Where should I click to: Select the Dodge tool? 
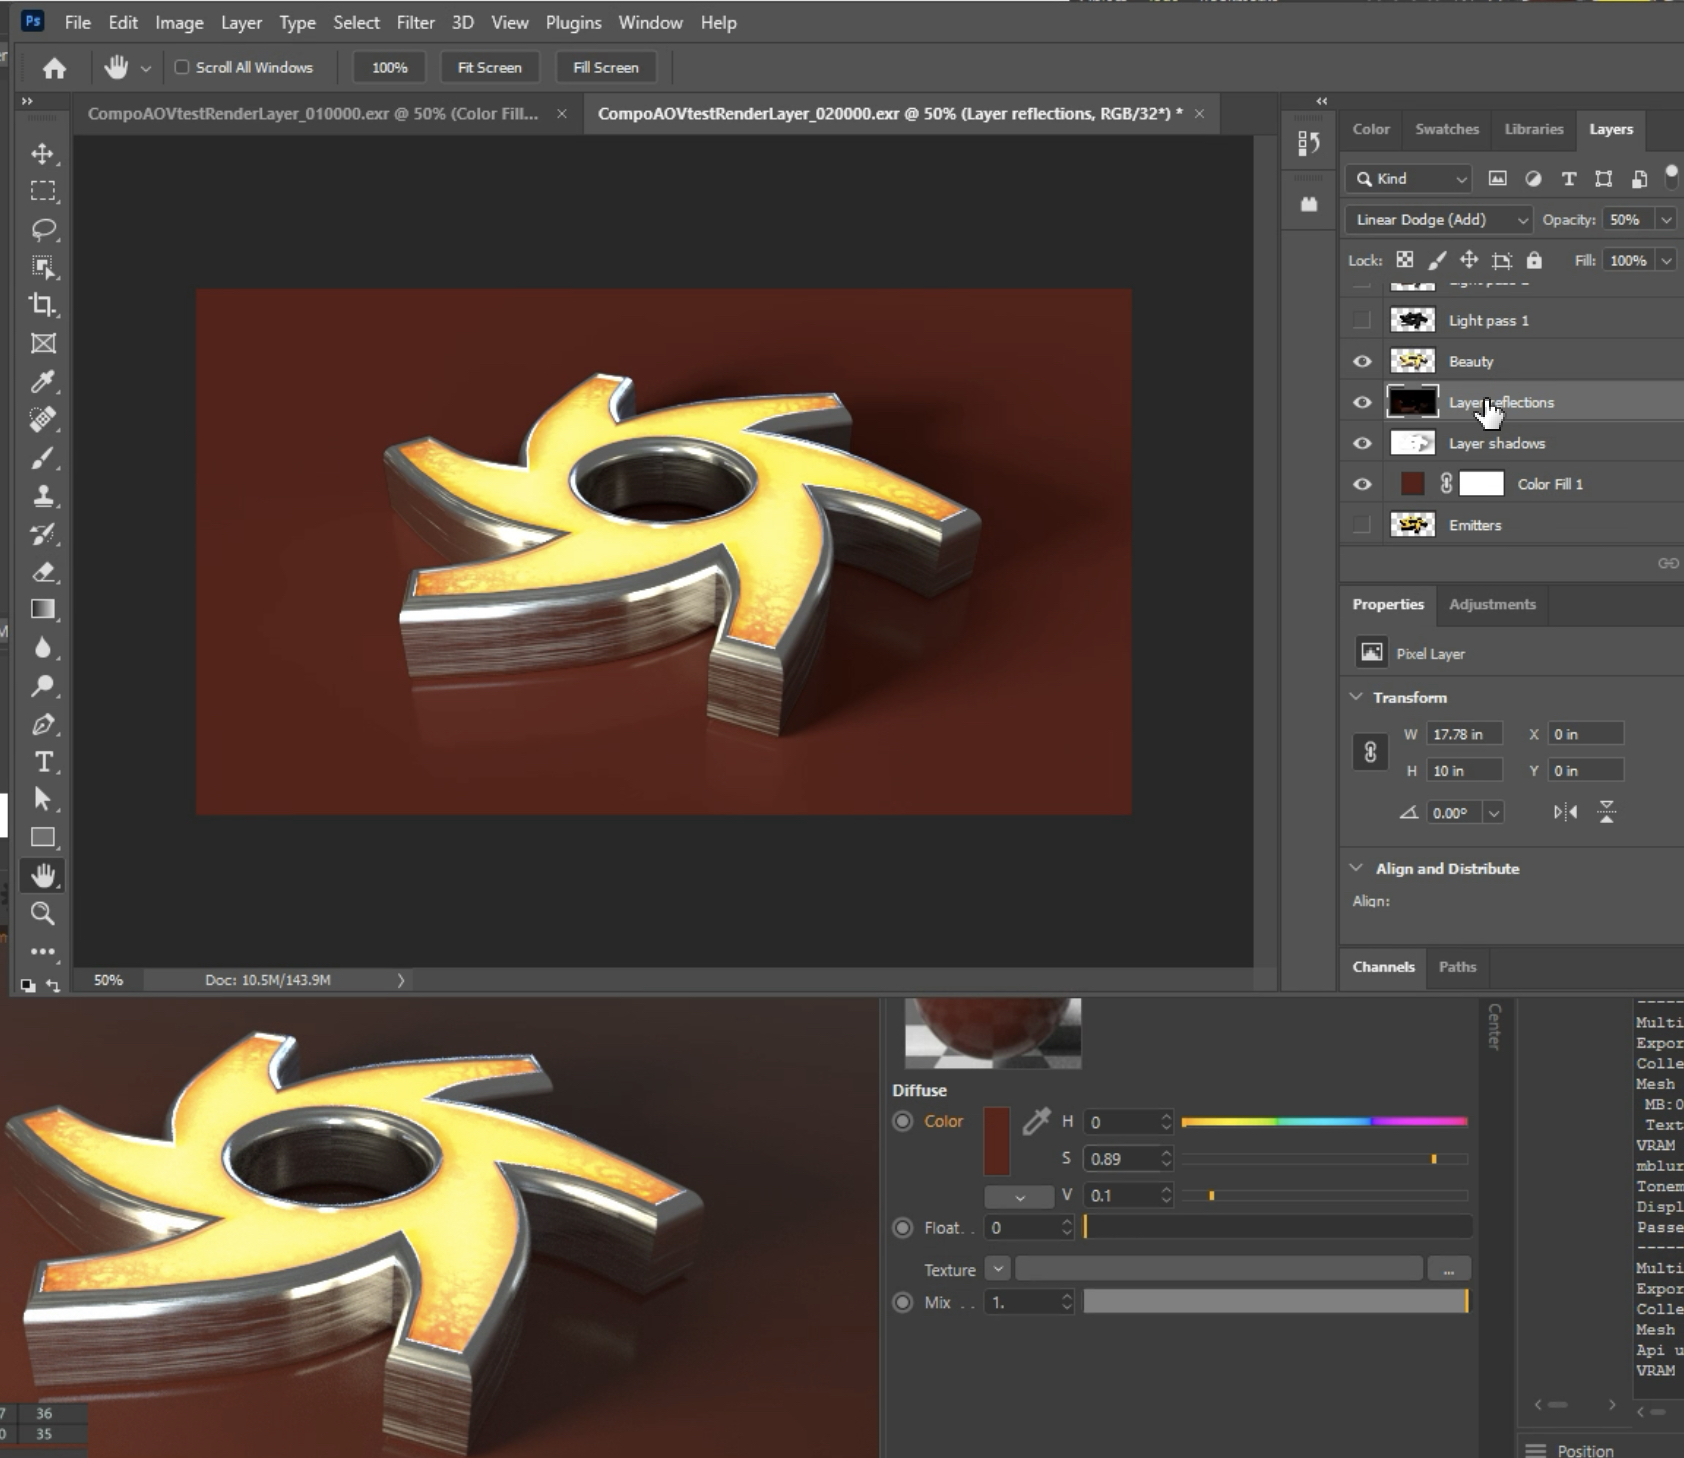tap(42, 685)
